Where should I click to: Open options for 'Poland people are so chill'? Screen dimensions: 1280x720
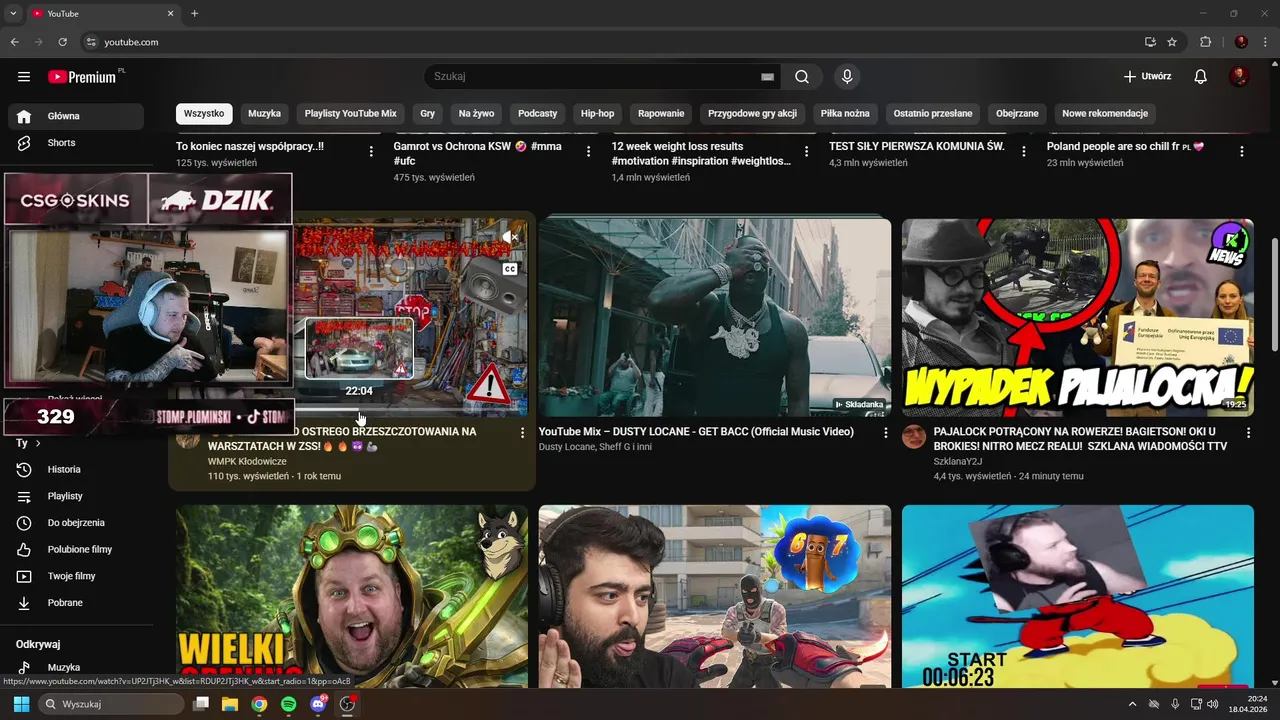(1242, 152)
